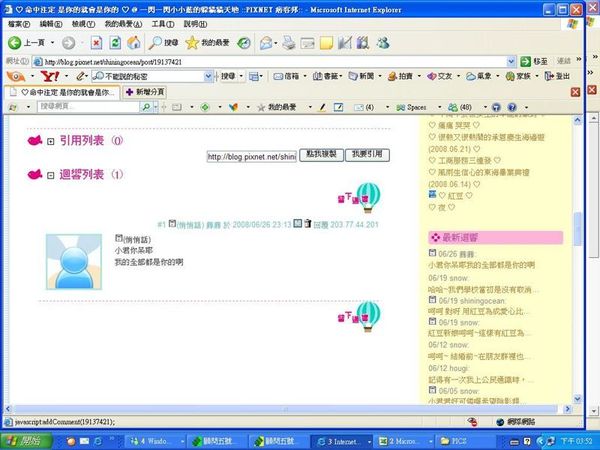Open the 檔案 File menu

tap(19, 24)
